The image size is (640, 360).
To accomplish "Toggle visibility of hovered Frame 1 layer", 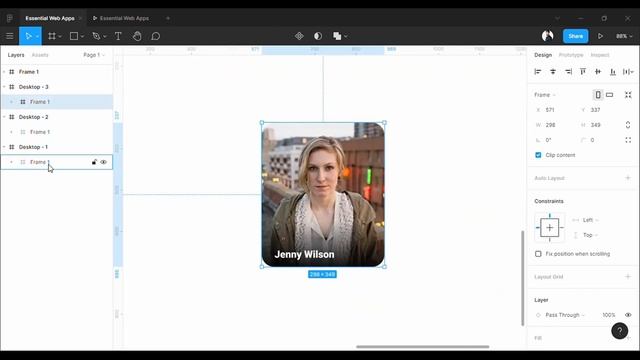I will point(104,162).
